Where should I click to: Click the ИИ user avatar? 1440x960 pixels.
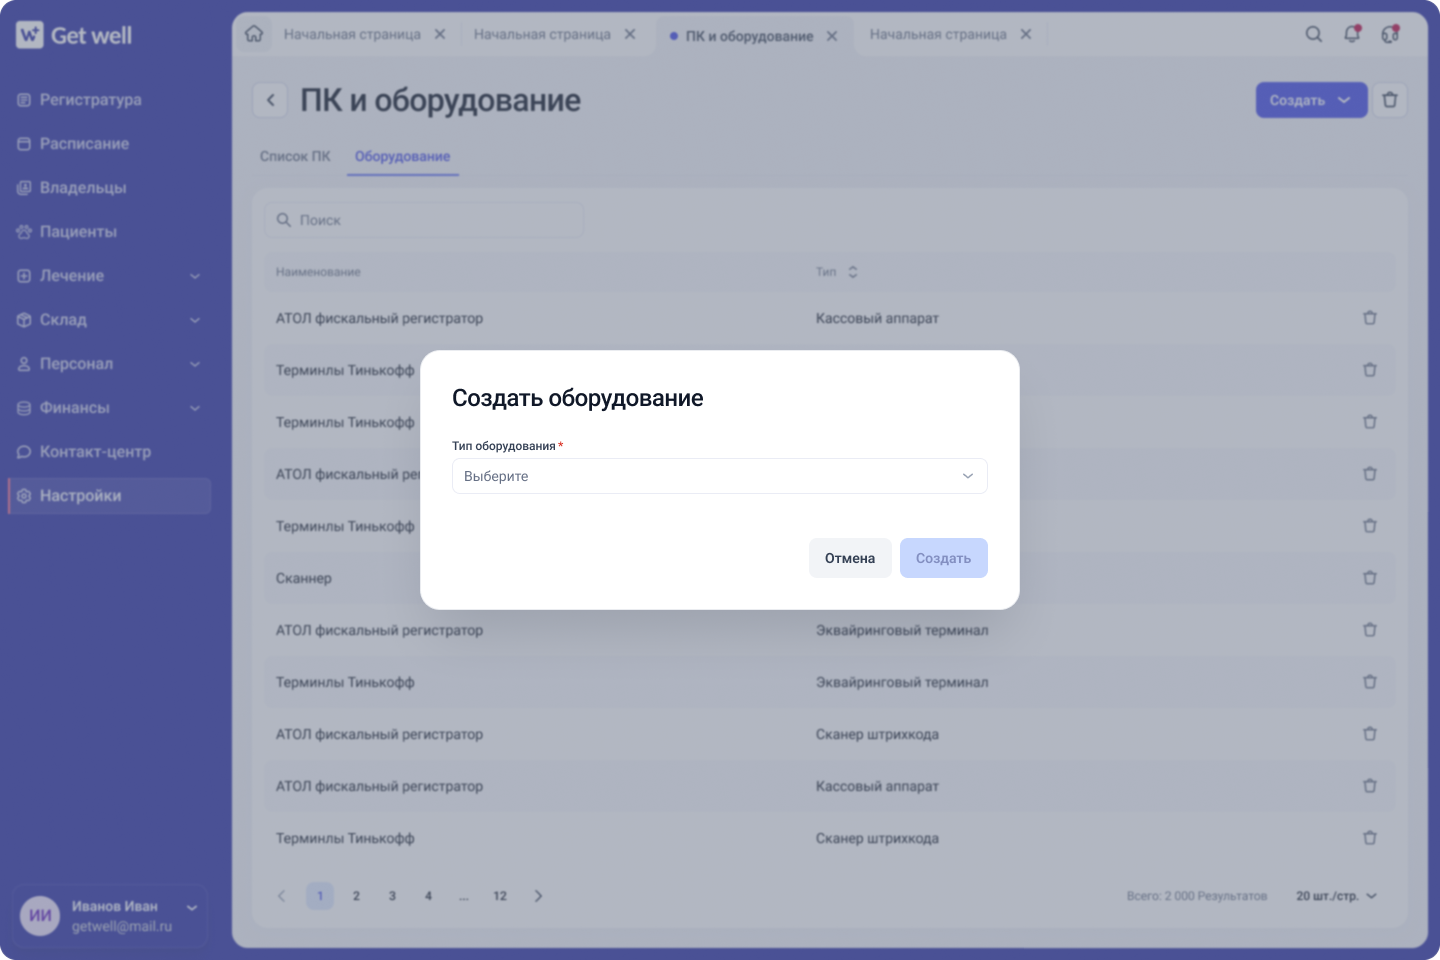40,915
